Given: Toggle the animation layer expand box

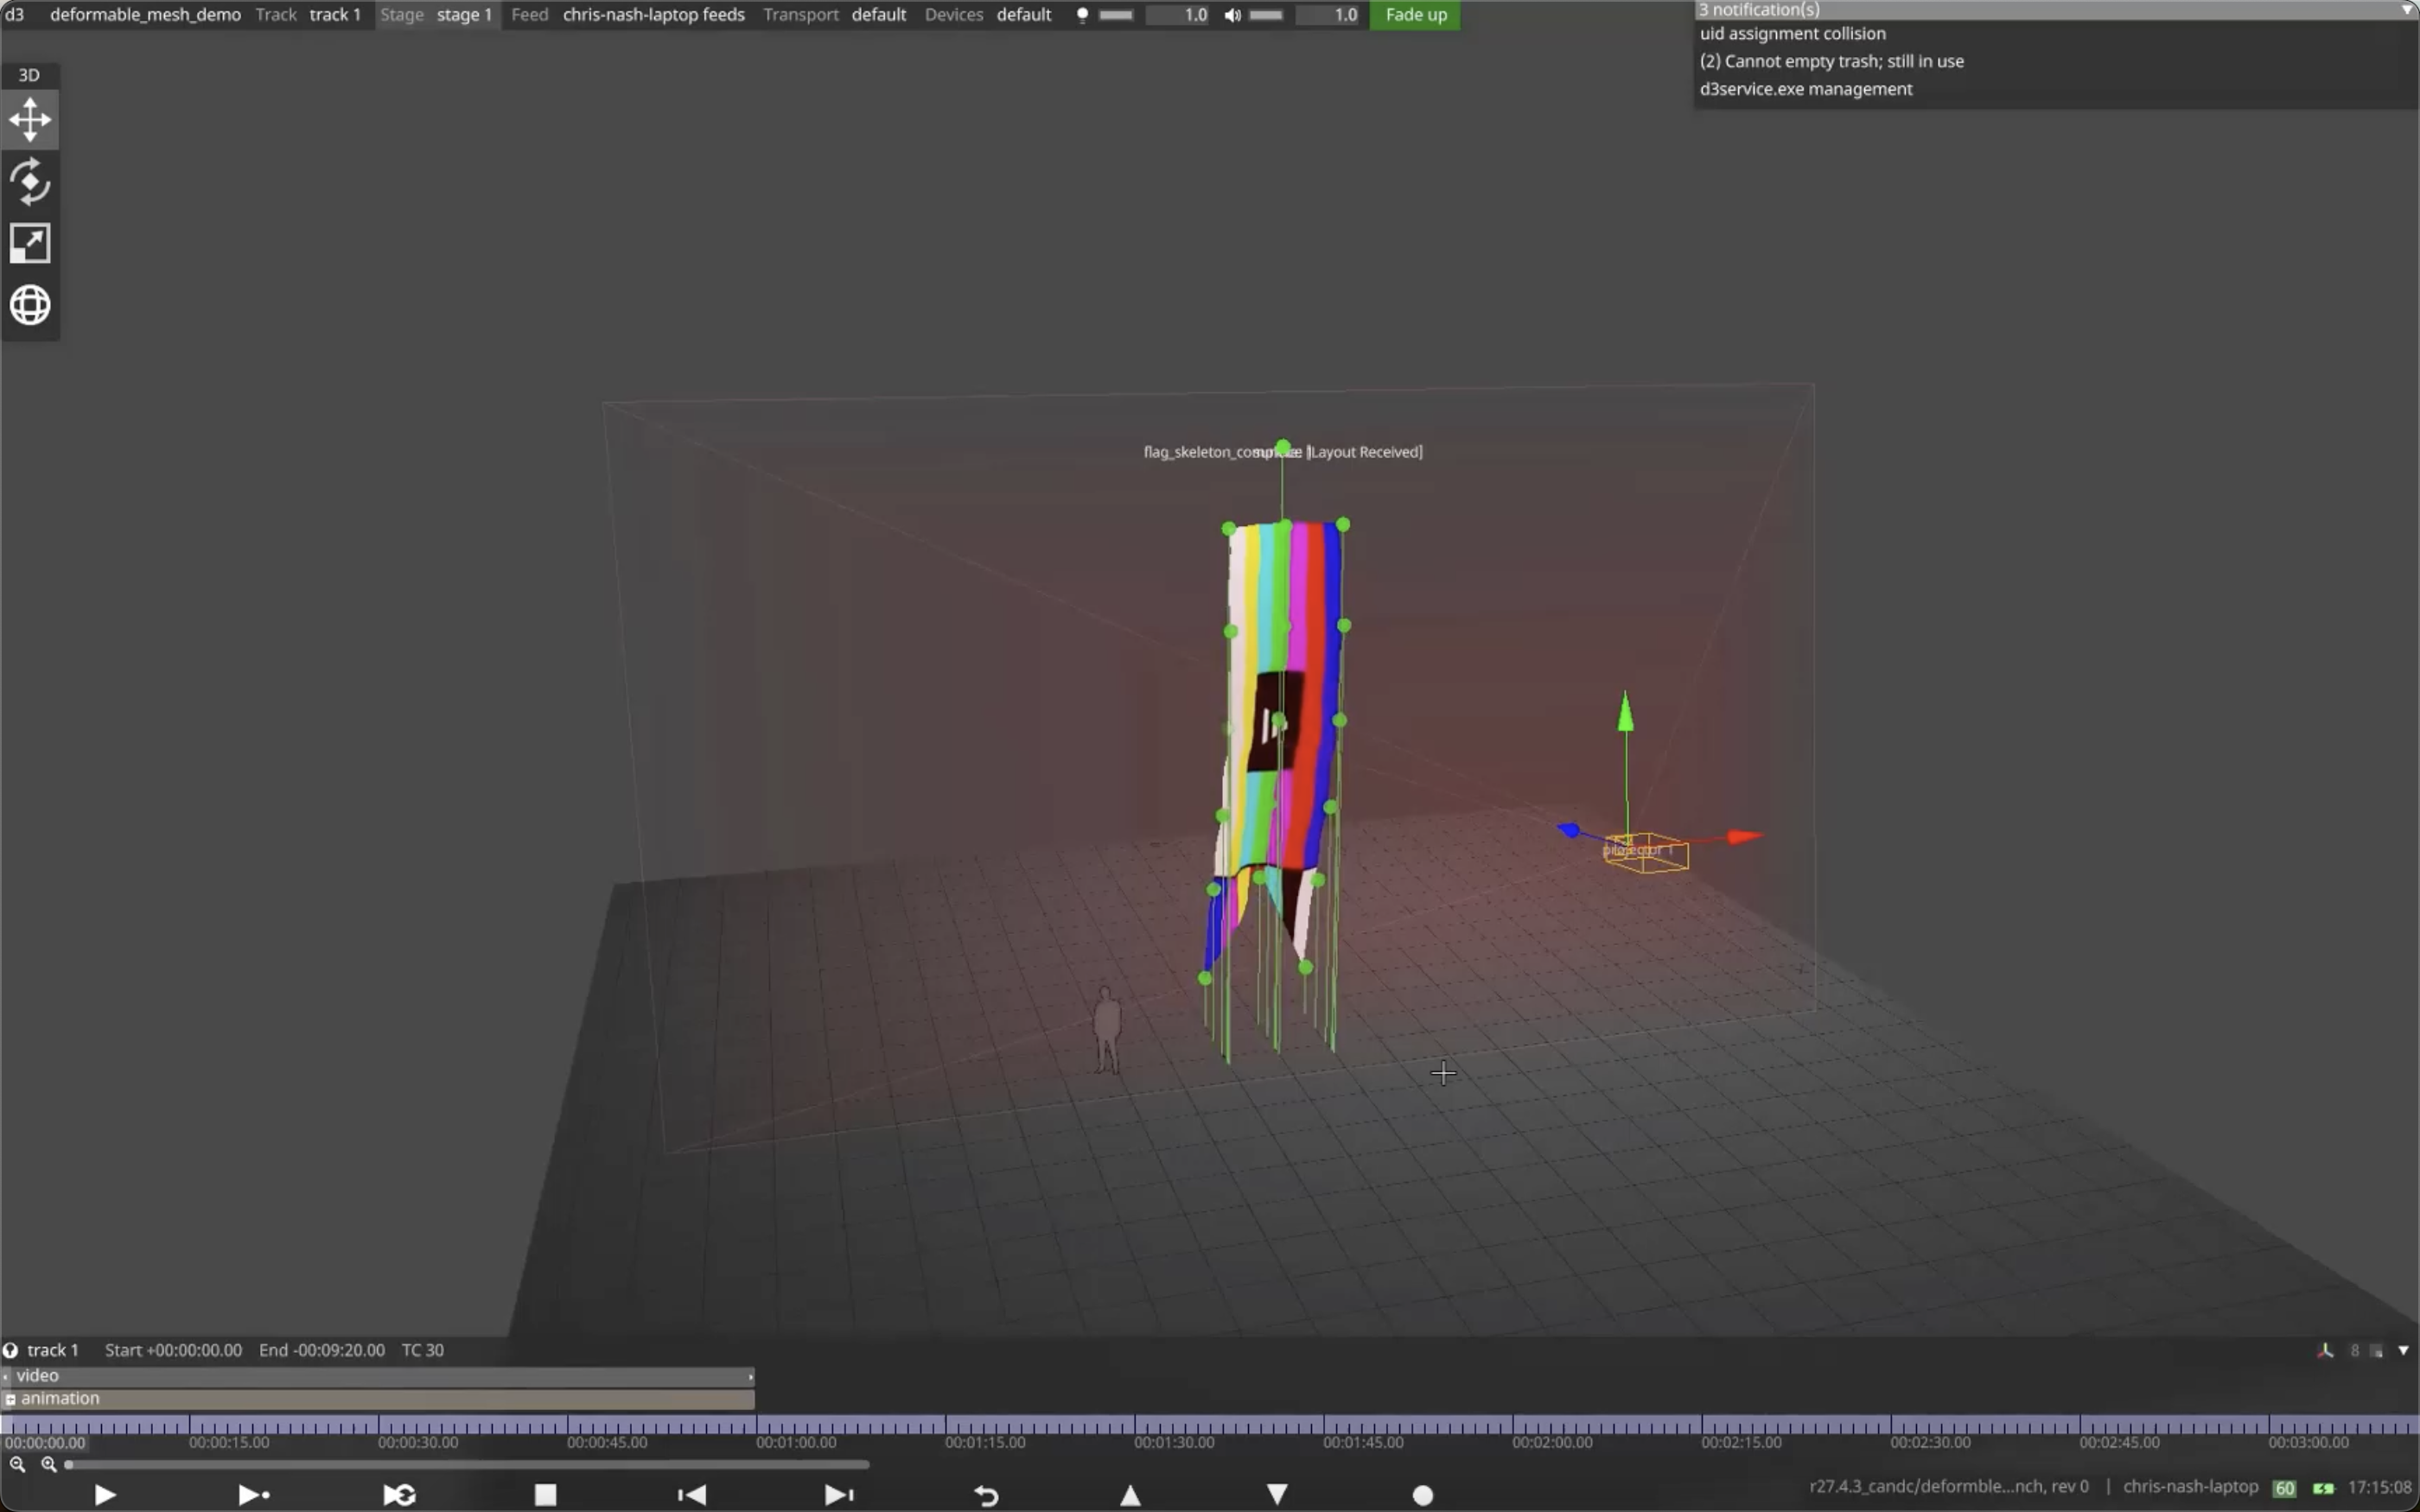Looking at the screenshot, I should pyautogui.click(x=10, y=1399).
